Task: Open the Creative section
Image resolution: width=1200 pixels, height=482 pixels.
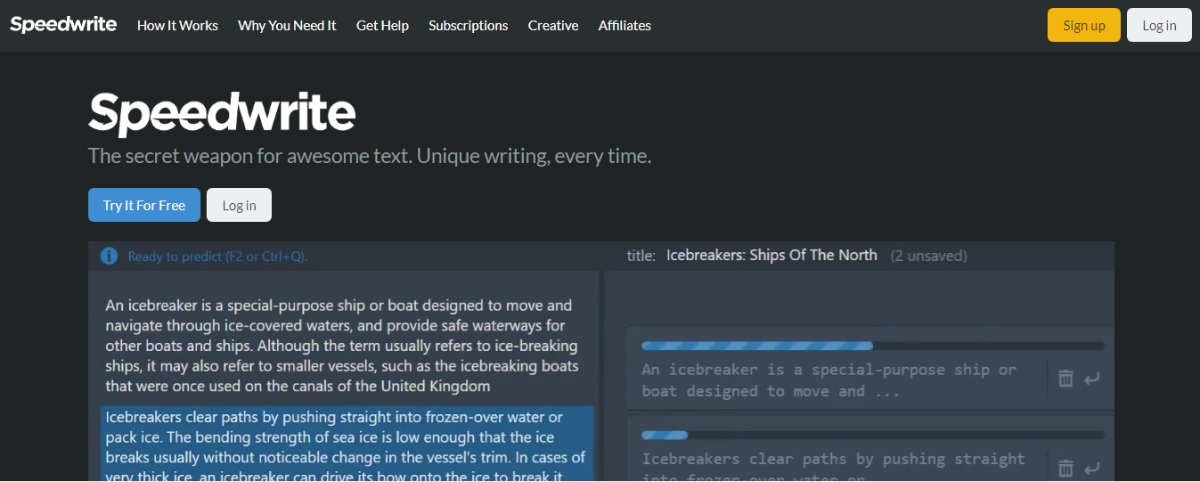Action: click(x=553, y=25)
